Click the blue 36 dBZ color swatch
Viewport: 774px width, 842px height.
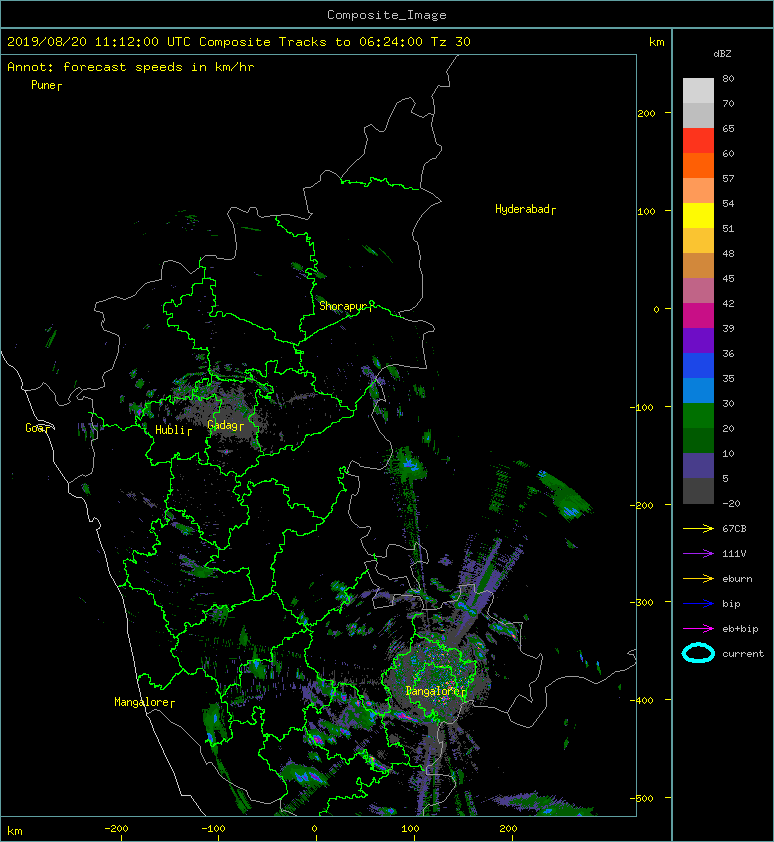(698, 366)
